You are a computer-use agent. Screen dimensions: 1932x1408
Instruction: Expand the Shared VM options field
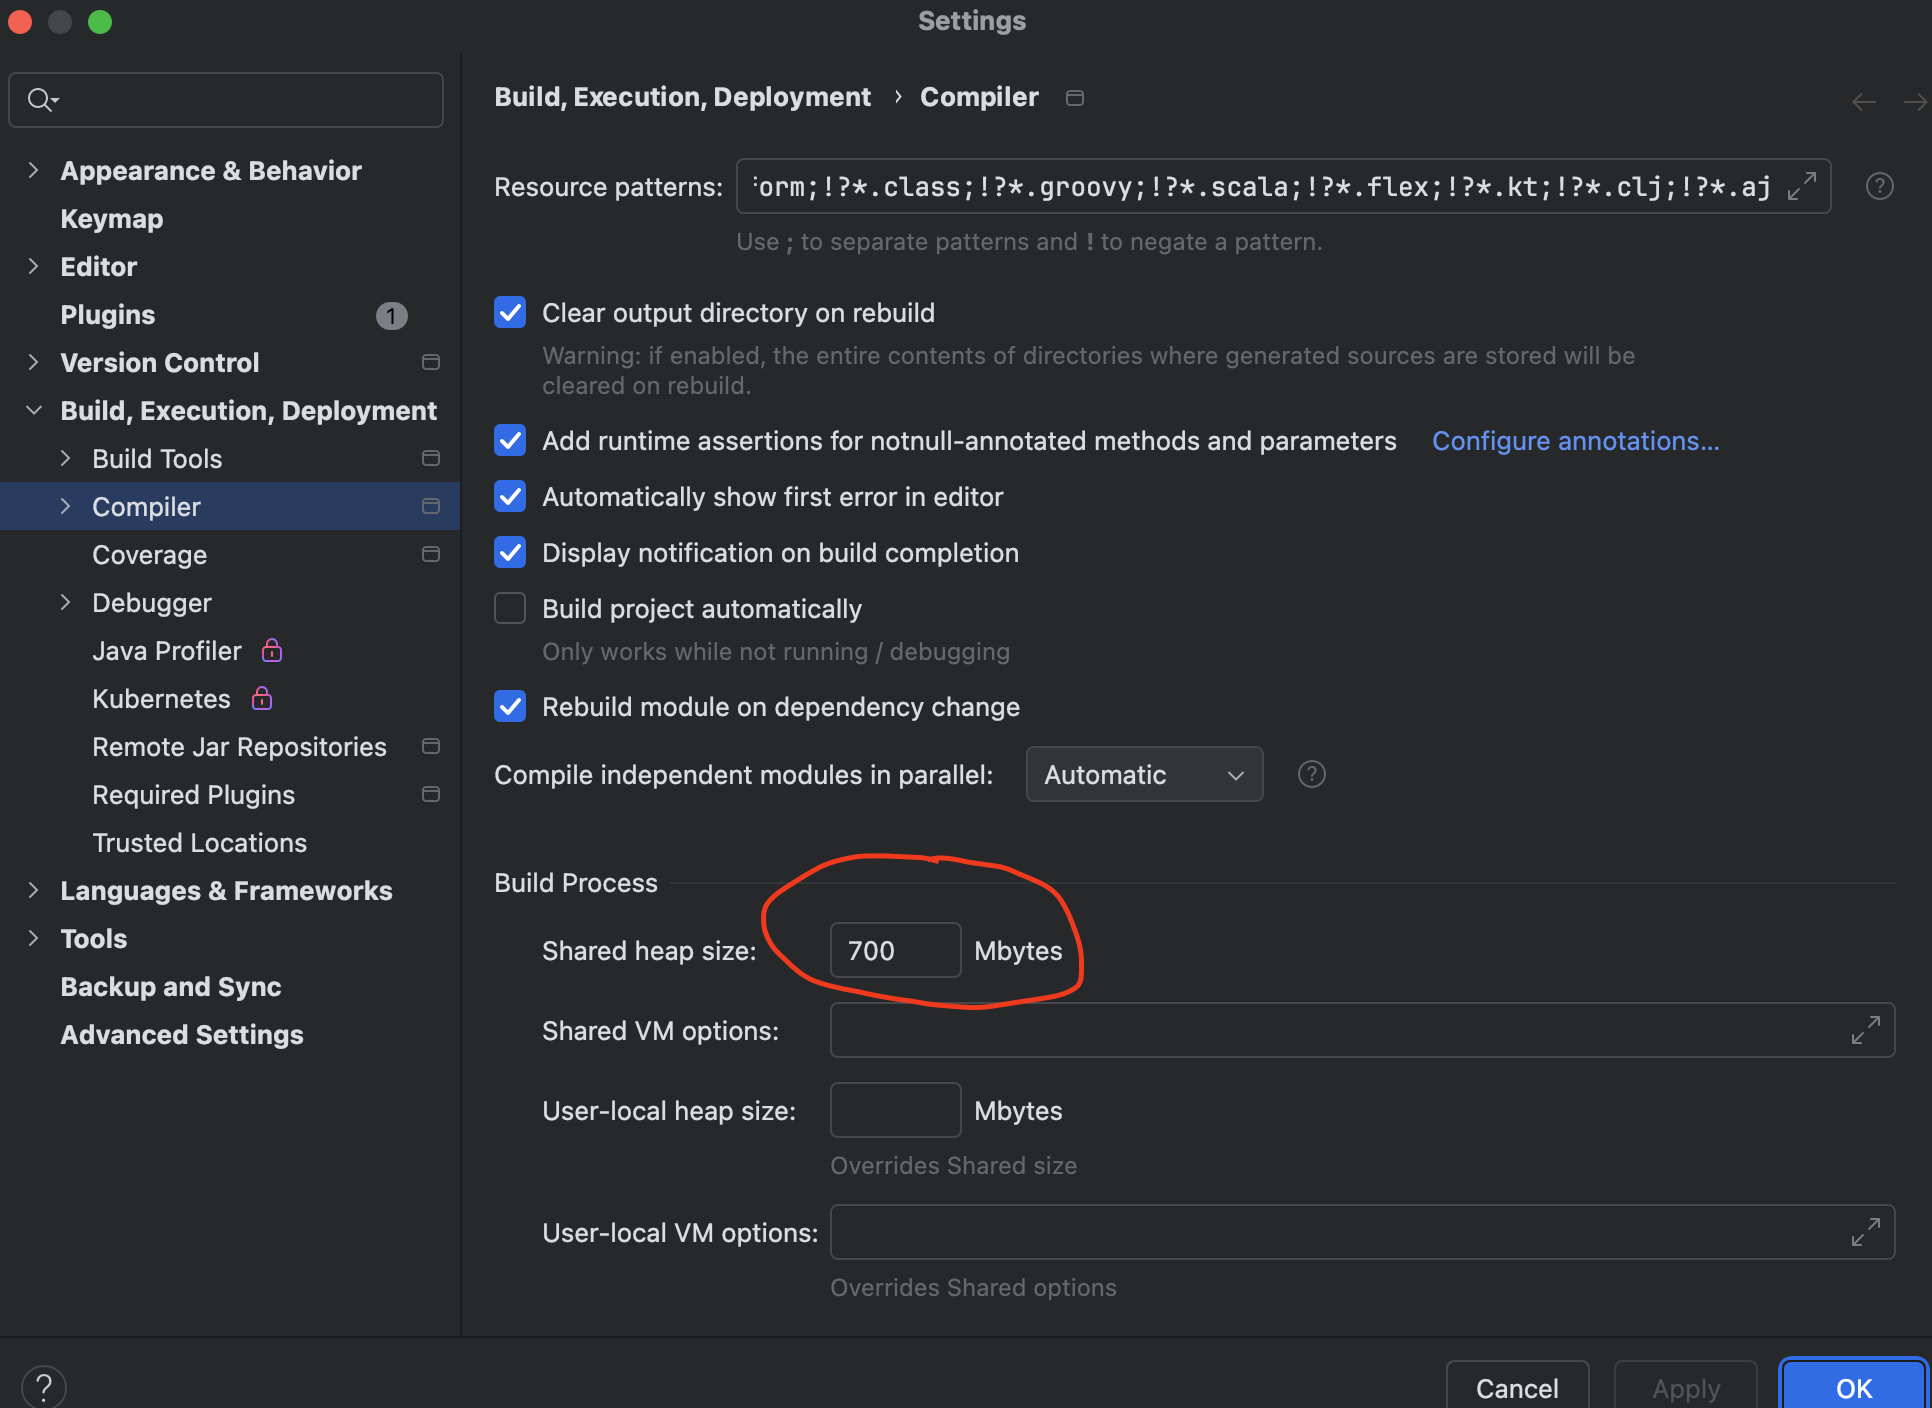pyautogui.click(x=1865, y=1030)
